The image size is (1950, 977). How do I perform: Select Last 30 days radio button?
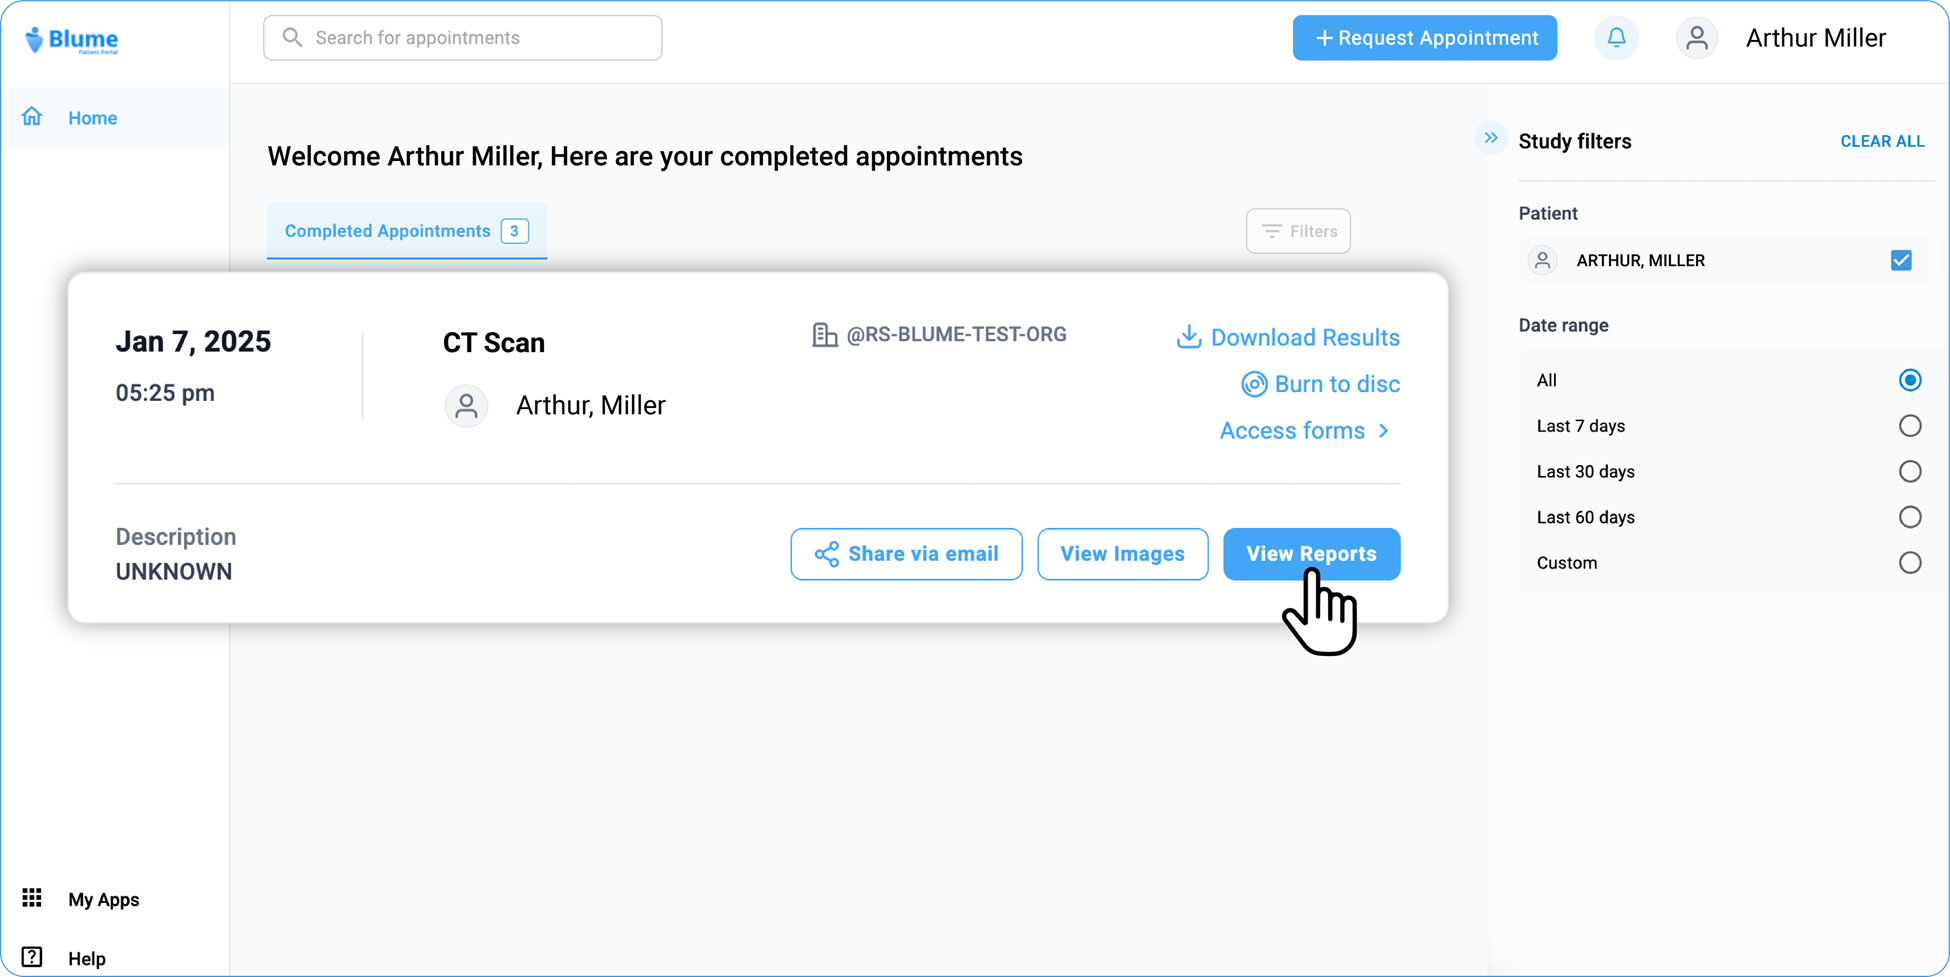click(1909, 471)
